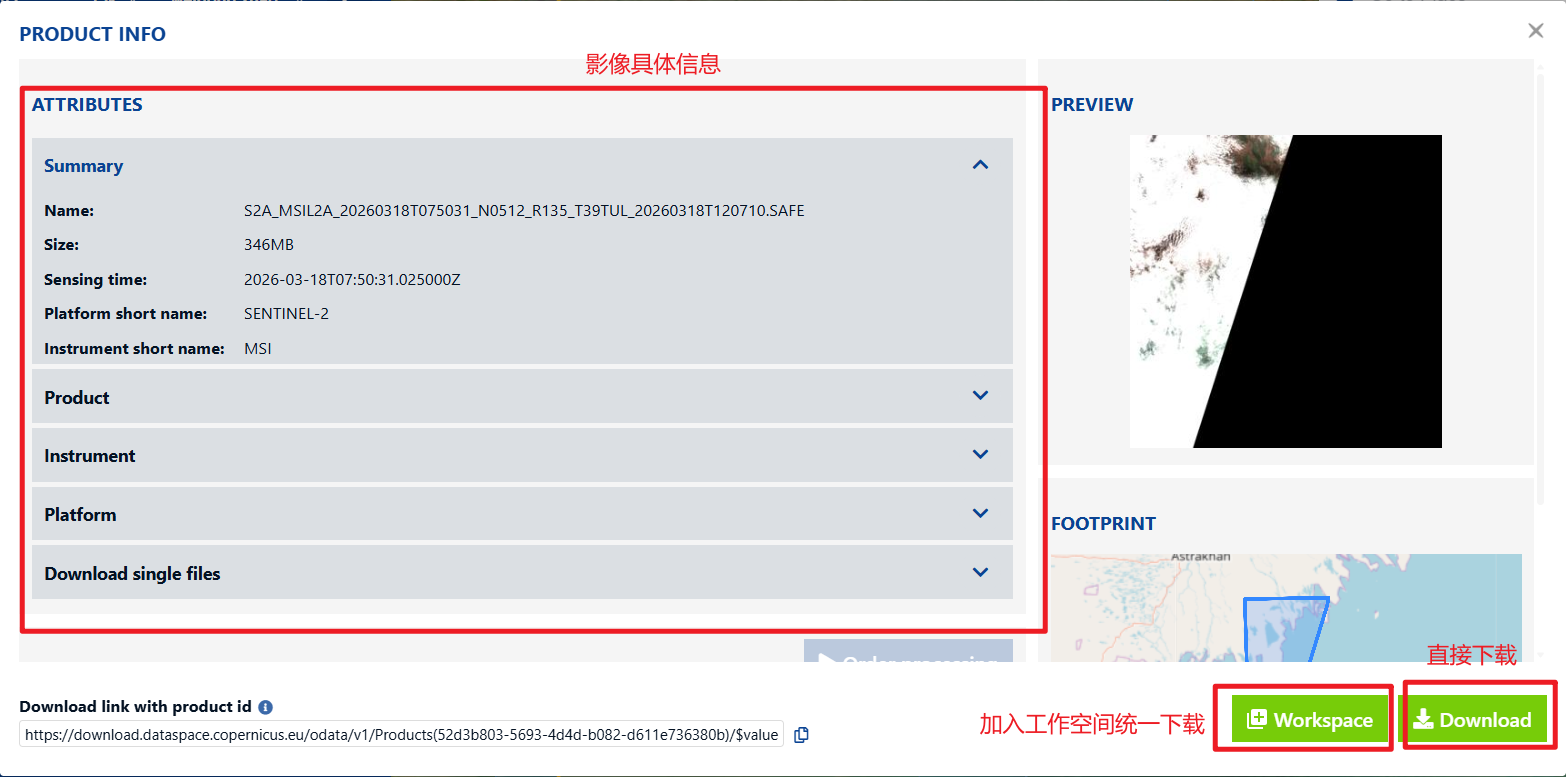Select the sensing time value

352,280
